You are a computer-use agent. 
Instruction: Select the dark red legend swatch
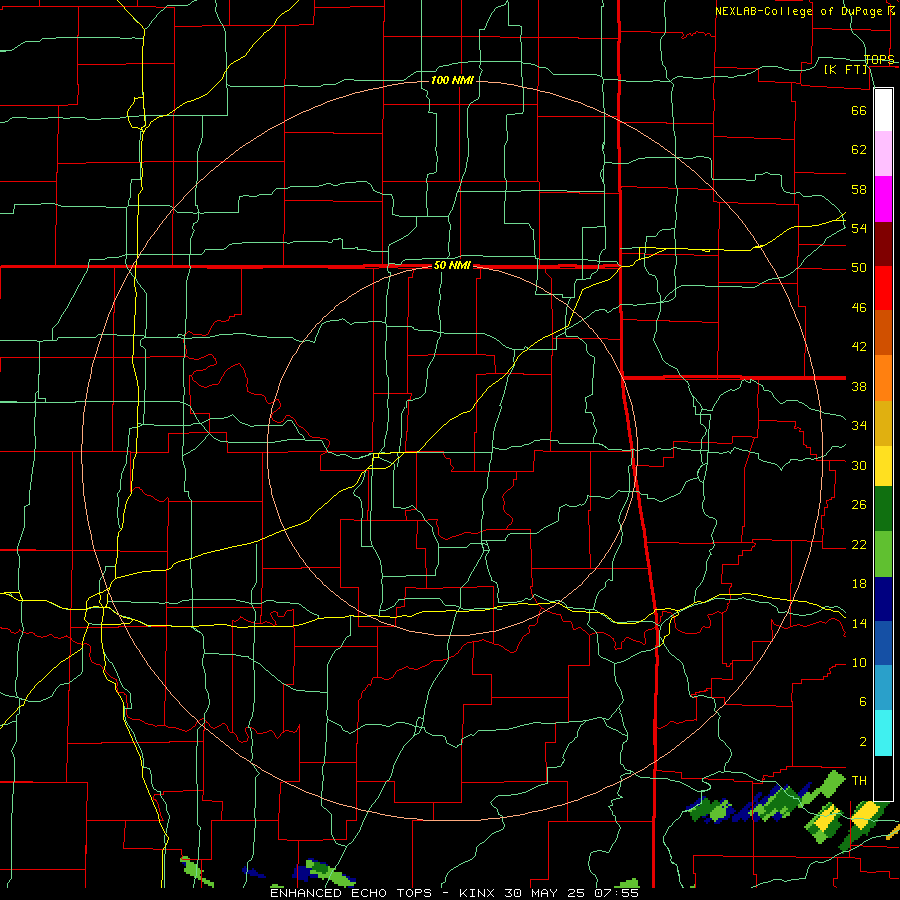point(883,244)
